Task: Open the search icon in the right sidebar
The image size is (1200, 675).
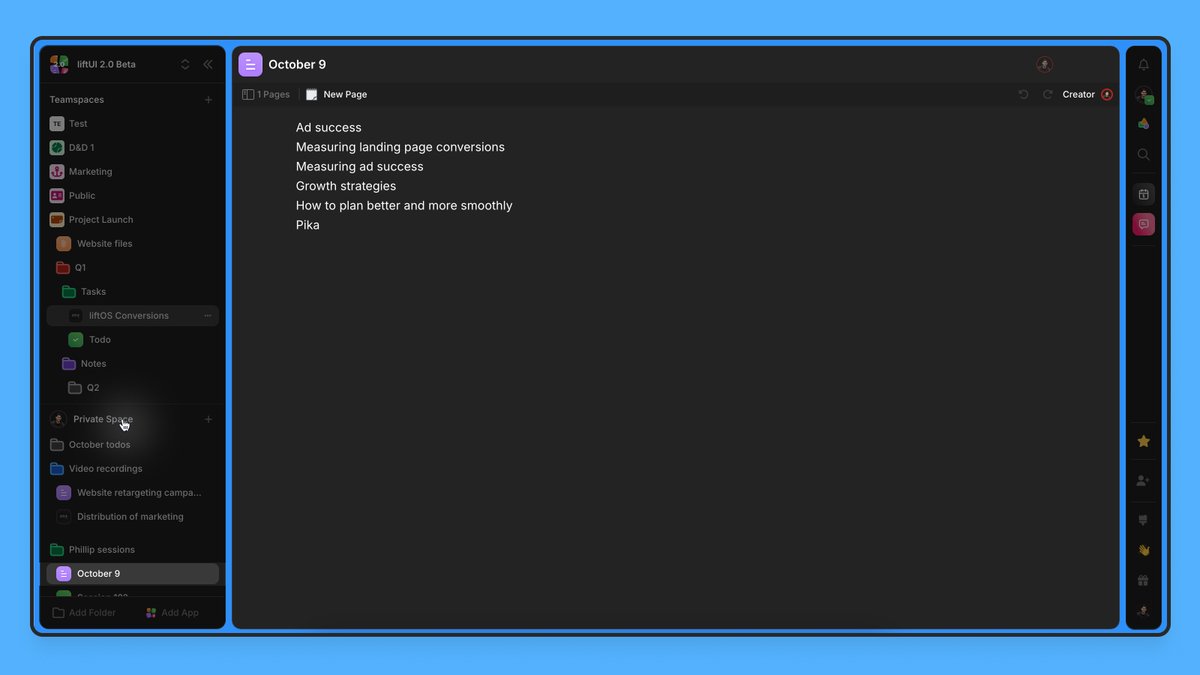Action: tap(1143, 155)
